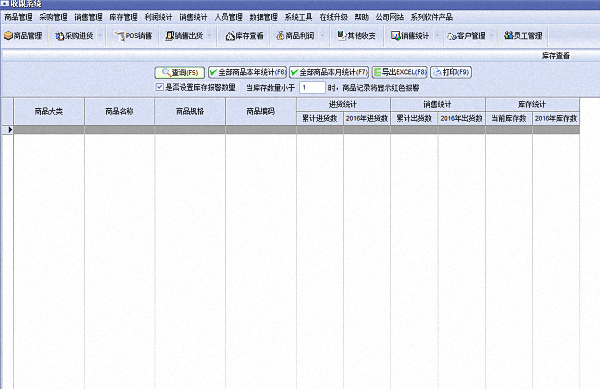Open the 采购管理 menu
Image resolution: width=600 pixels, height=389 pixels.
(x=53, y=17)
